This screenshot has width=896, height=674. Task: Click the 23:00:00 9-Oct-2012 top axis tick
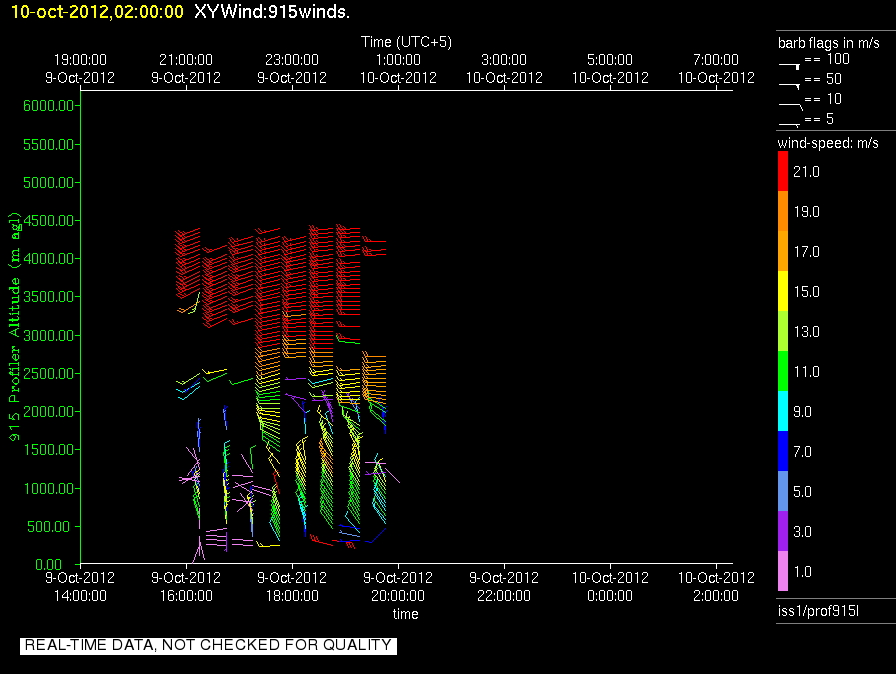pyautogui.click(x=291, y=69)
